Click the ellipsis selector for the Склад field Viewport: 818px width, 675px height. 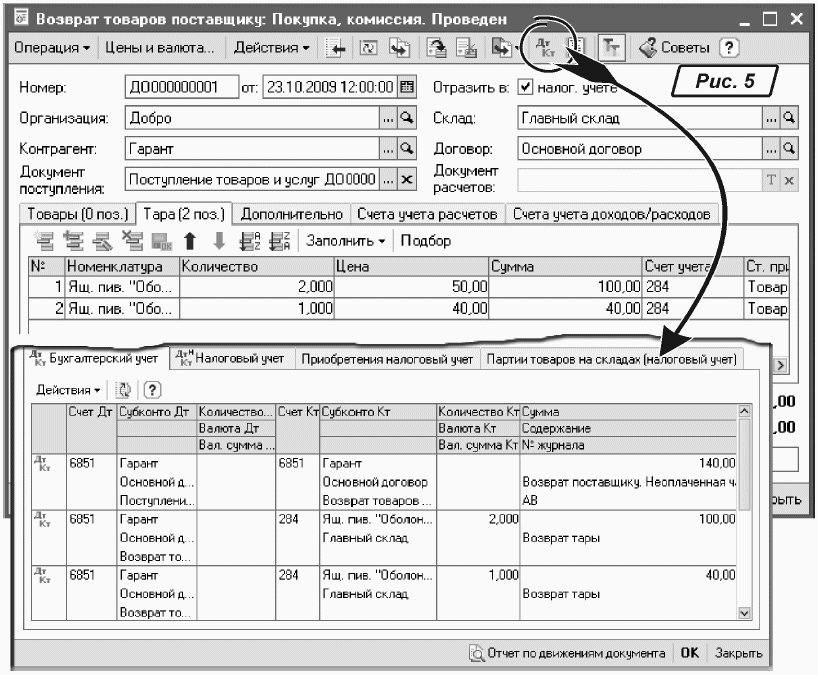pyautogui.click(x=771, y=118)
